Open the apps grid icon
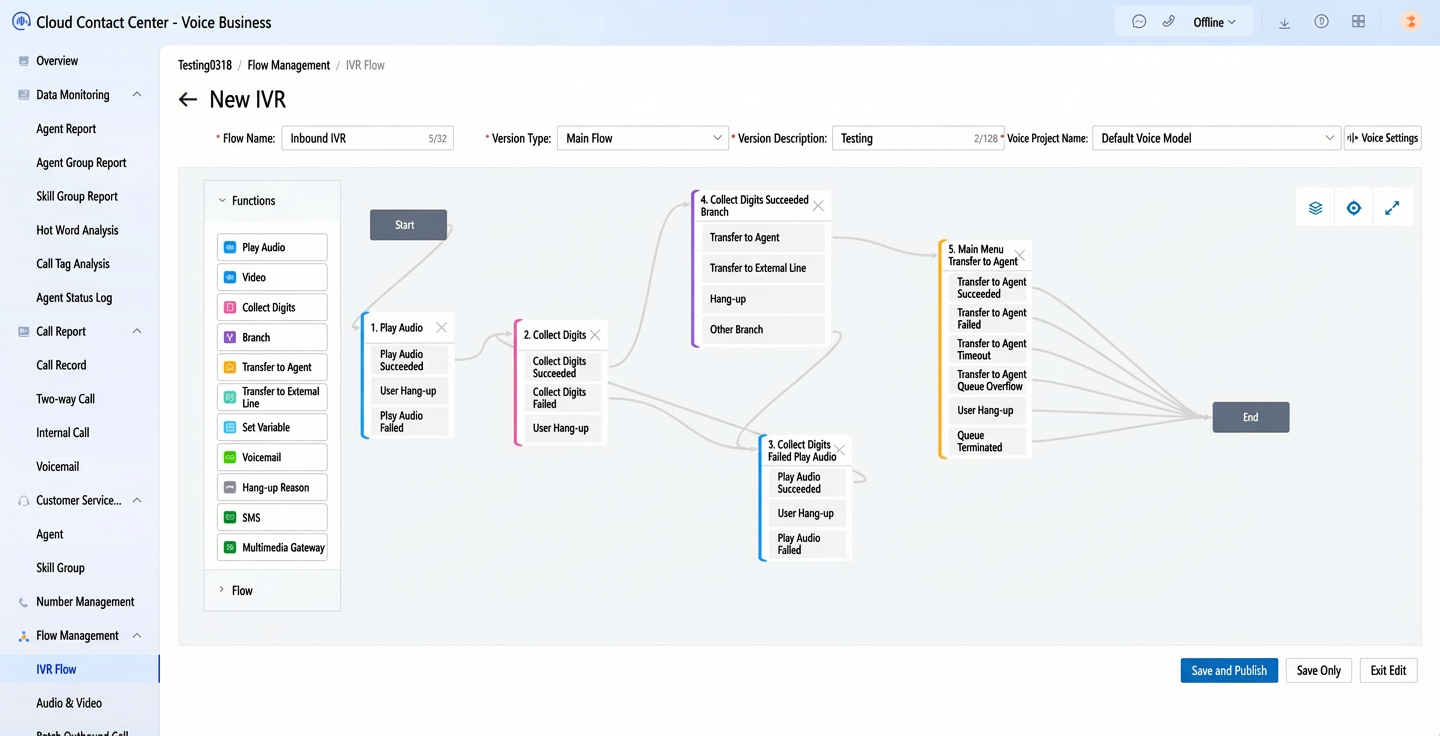The height and width of the screenshot is (736, 1440). [1358, 22]
